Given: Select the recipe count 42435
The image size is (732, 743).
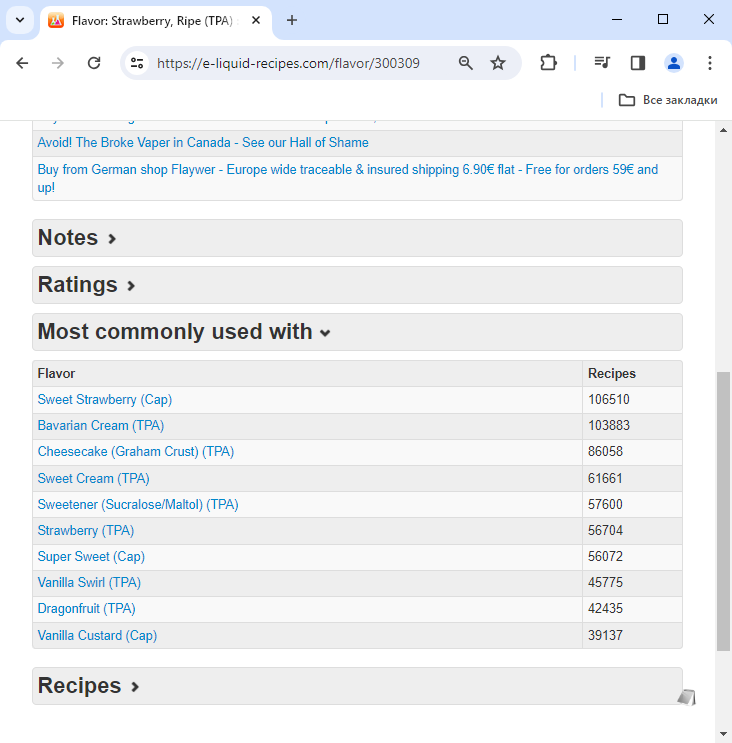Looking at the screenshot, I should click(x=605, y=608).
